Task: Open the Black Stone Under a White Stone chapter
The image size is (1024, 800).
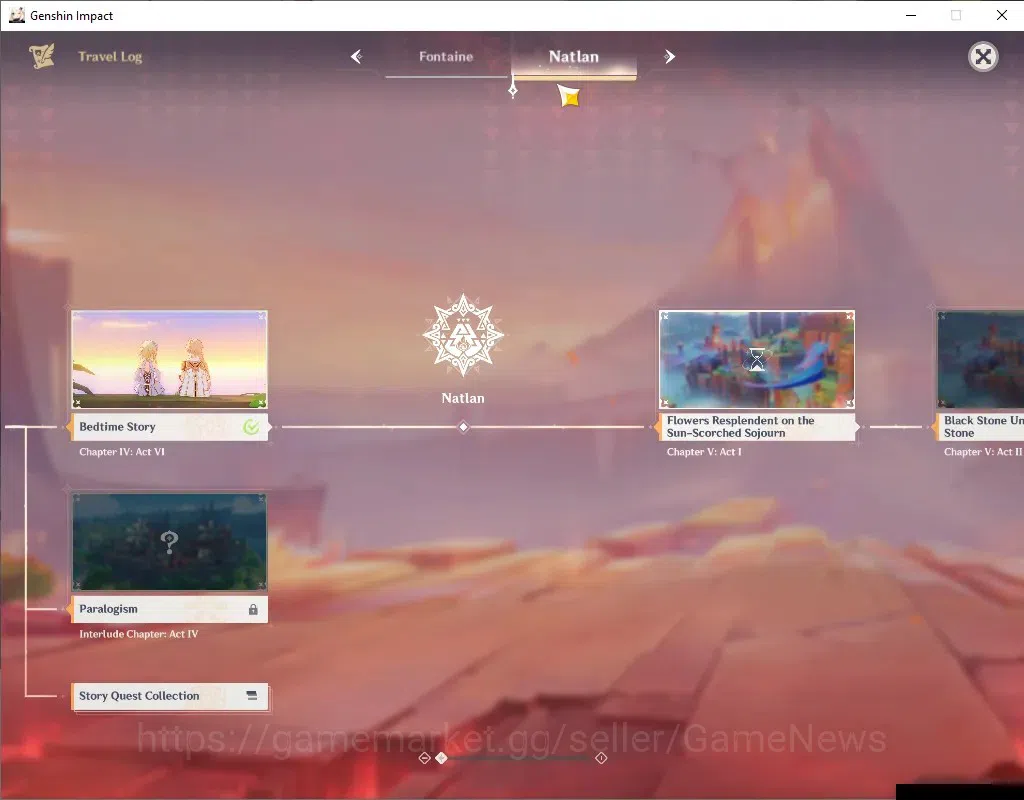Action: (x=980, y=427)
